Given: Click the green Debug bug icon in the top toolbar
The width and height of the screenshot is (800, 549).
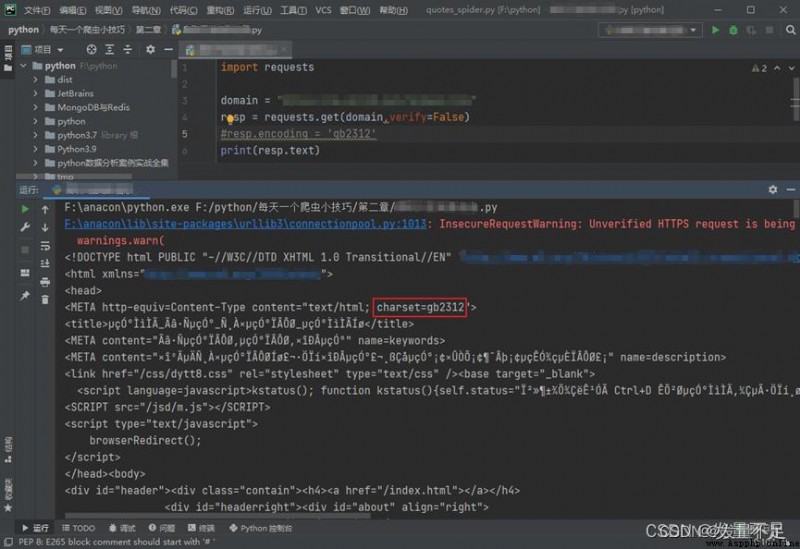Looking at the screenshot, I should (x=733, y=30).
